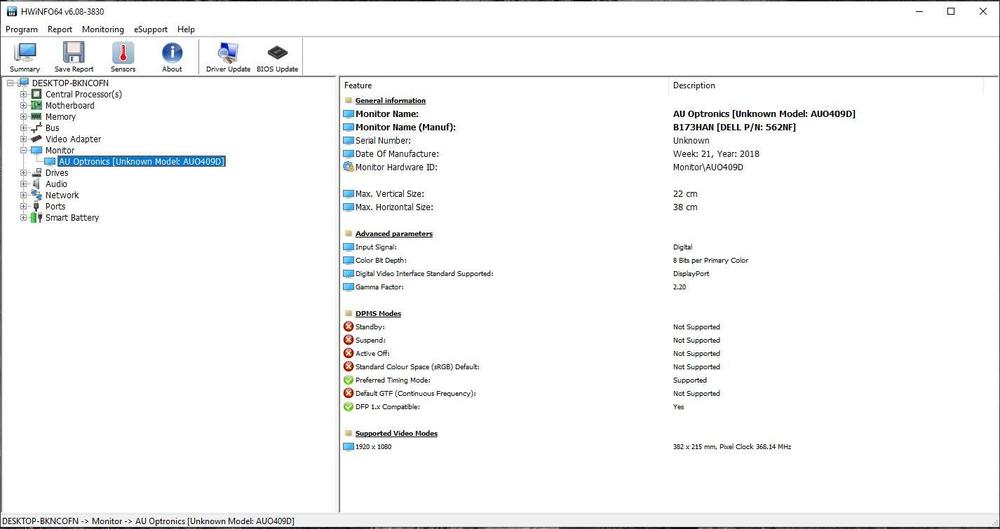This screenshot has height=529, width=1000.
Task: Select the Smart Battery tree node
Action: click(x=71, y=217)
